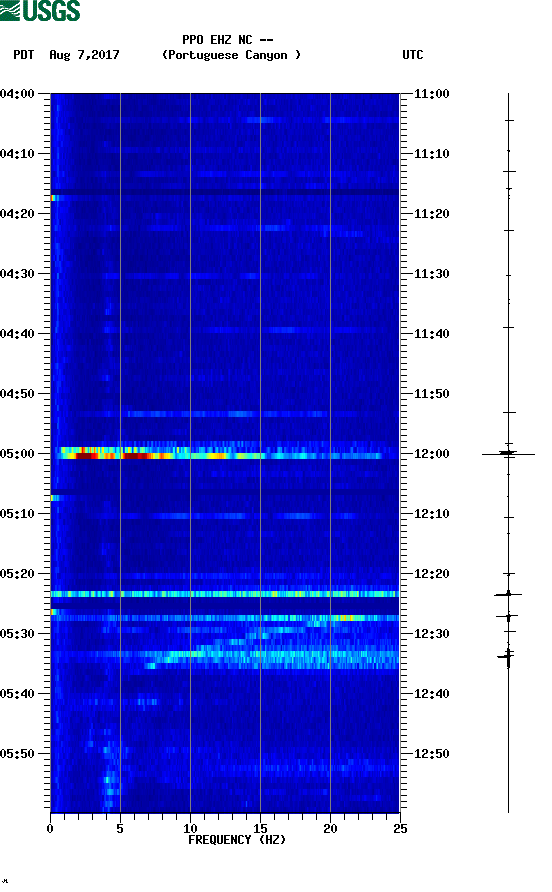Image resolution: width=552 pixels, height=892 pixels.
Task: Click the 04:10 PDT time label
Action: pyautogui.click(x=17, y=154)
